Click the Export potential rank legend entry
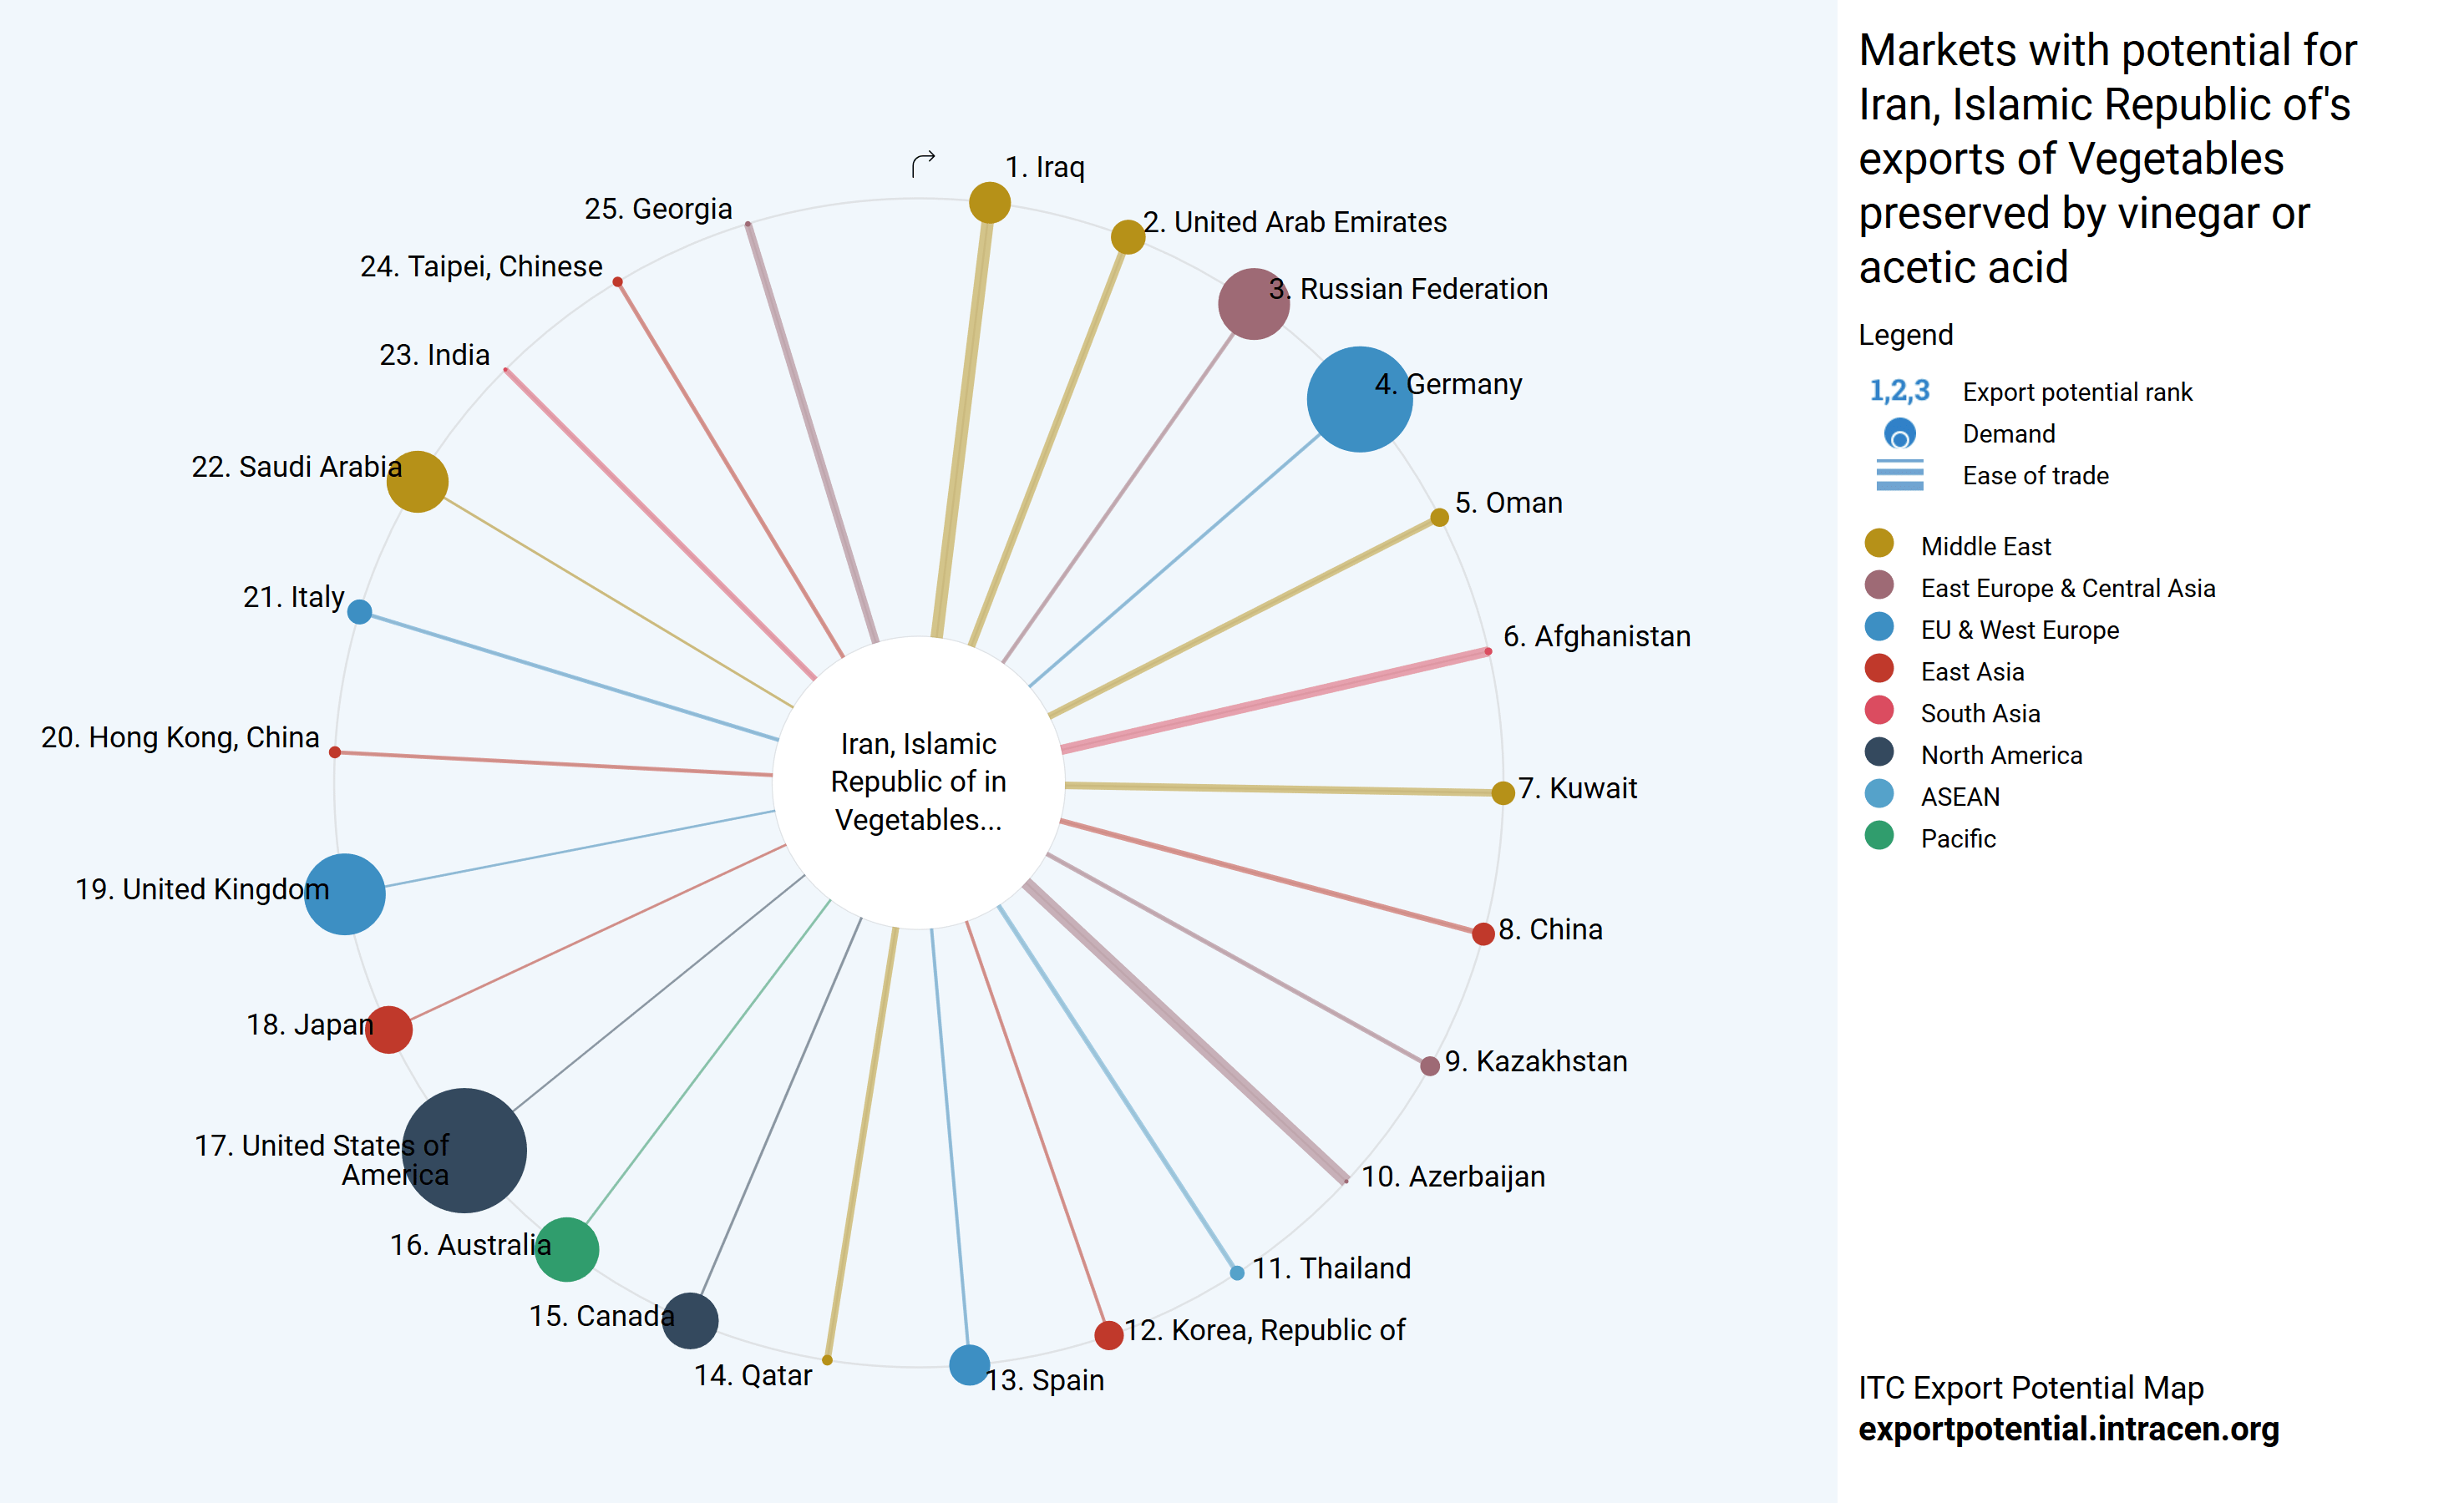 pyautogui.click(x=2076, y=392)
